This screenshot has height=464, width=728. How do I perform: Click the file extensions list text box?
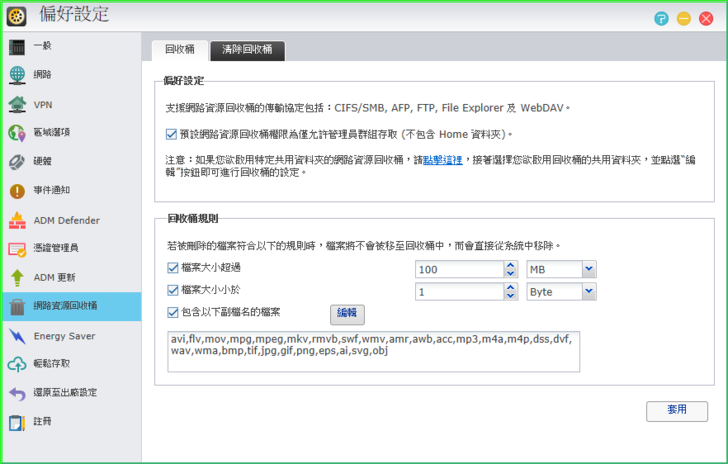point(374,352)
